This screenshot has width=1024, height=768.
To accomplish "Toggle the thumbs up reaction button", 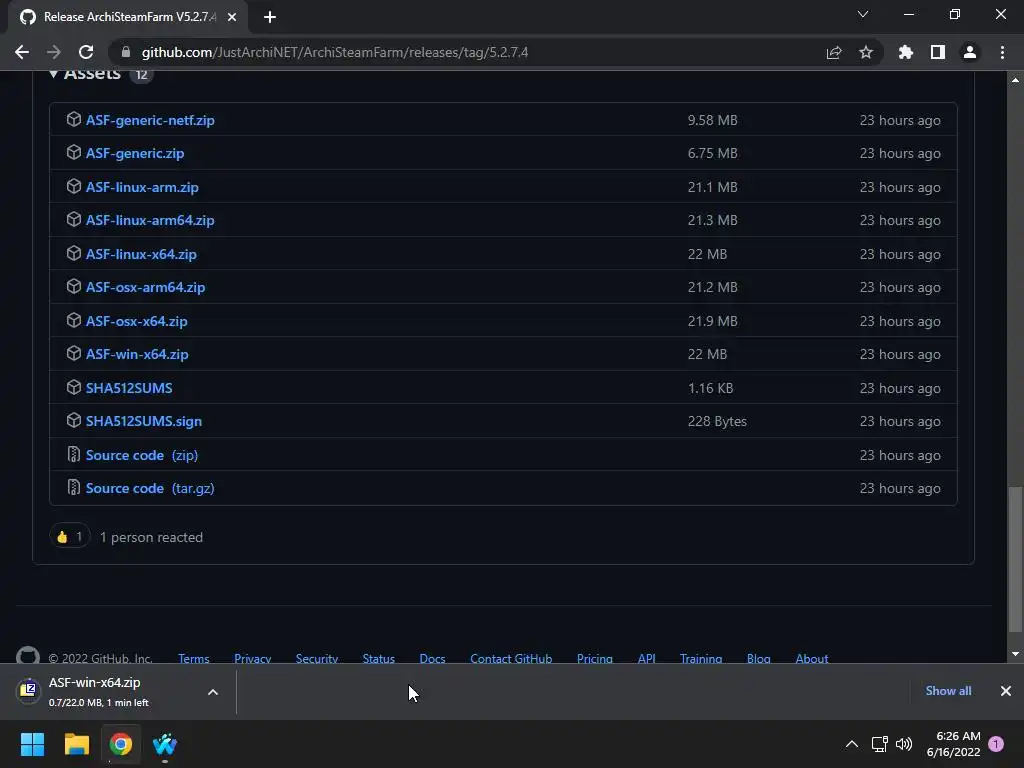I will 69,537.
